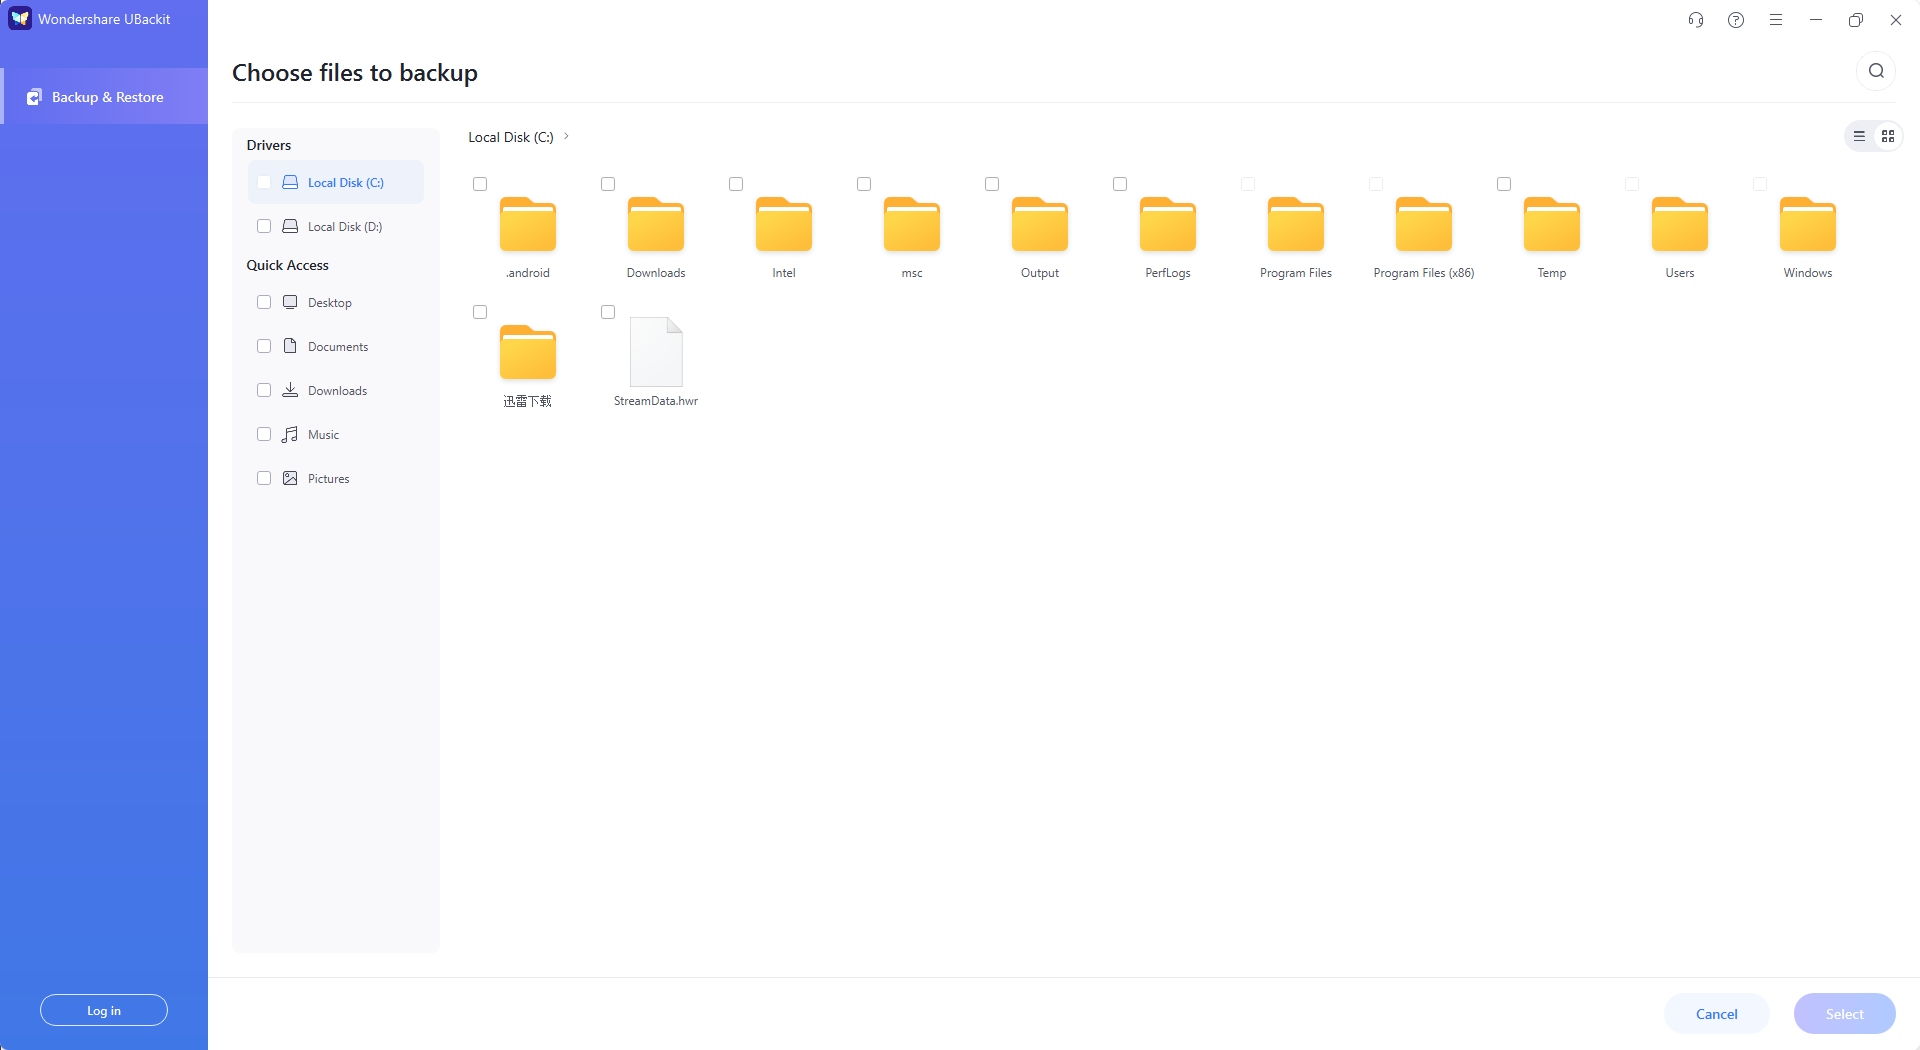Viewport: 1920px width, 1050px height.
Task: Tick the StreamData.hwr file checkbox
Action: point(608,312)
